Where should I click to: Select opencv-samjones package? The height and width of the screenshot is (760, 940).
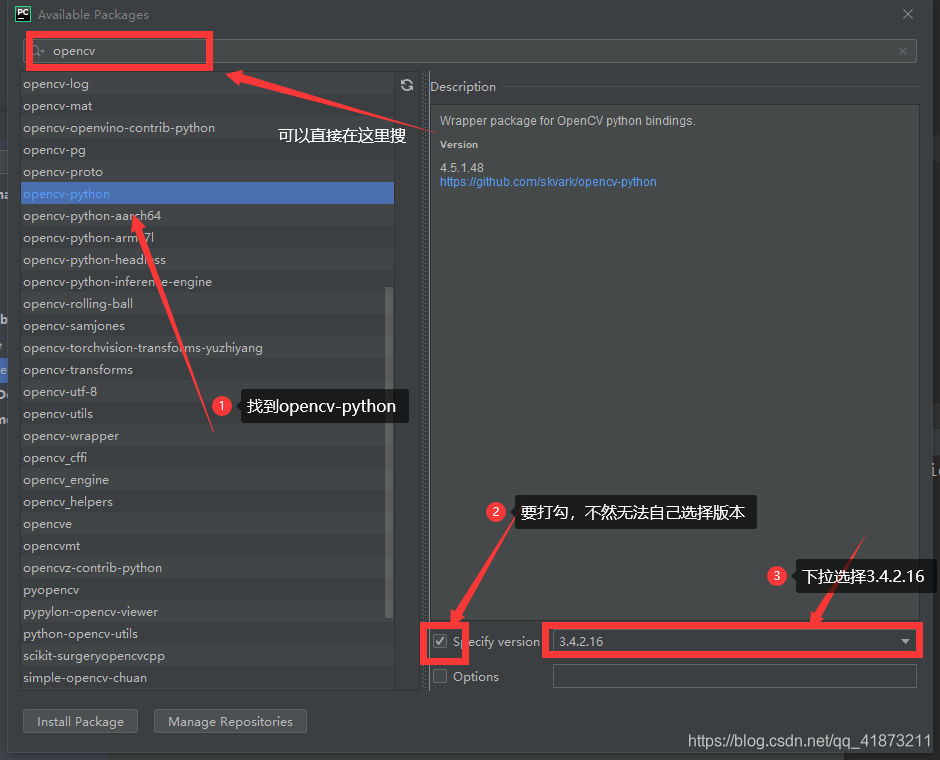click(x=207, y=325)
